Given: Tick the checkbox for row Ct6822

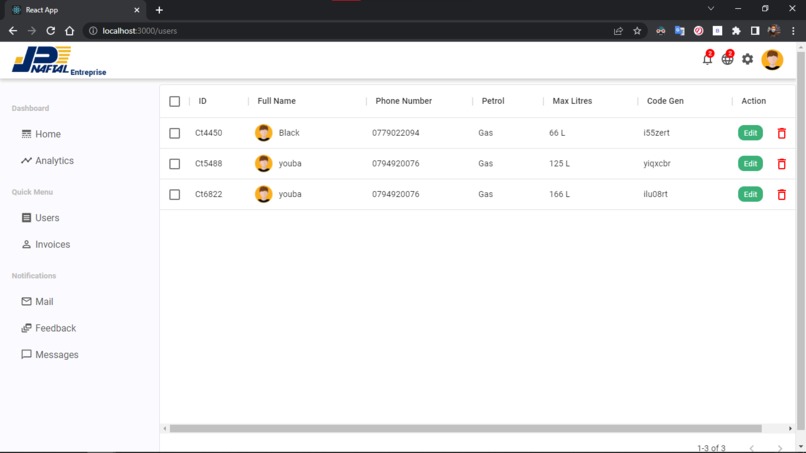Looking at the screenshot, I should click(175, 195).
